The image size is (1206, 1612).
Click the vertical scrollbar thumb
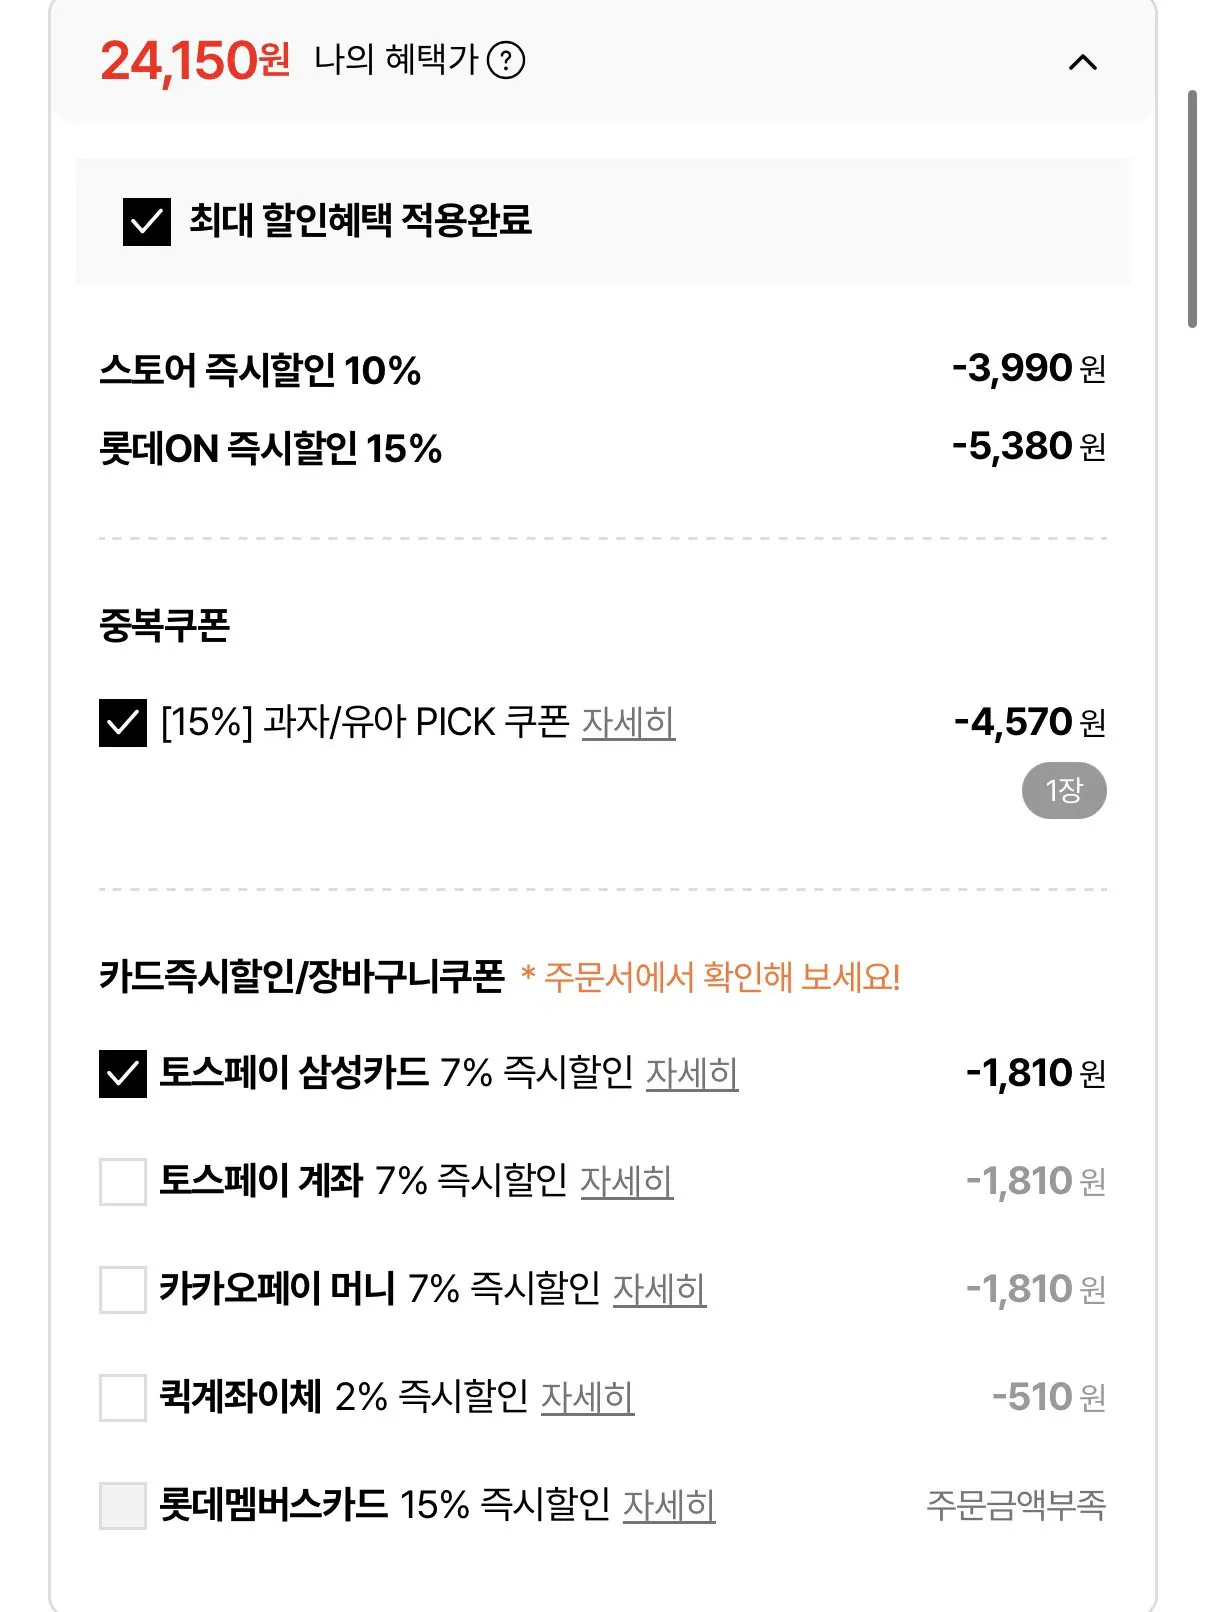click(x=1192, y=209)
